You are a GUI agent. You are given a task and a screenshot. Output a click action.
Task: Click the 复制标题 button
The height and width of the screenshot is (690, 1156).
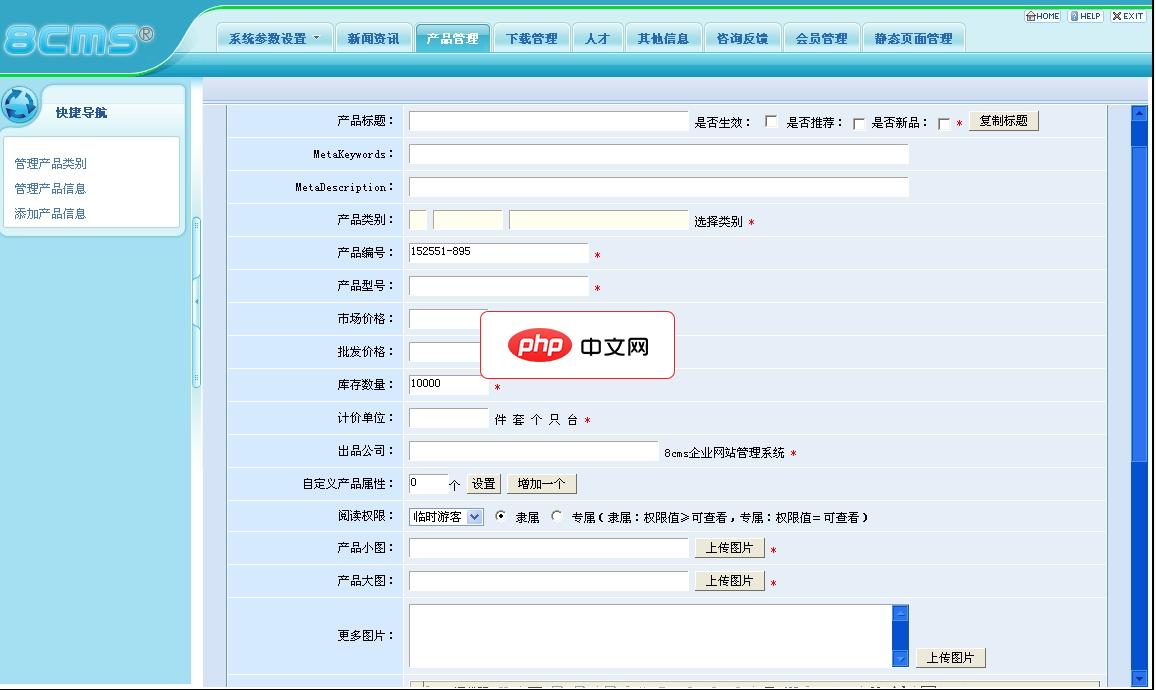point(1003,121)
